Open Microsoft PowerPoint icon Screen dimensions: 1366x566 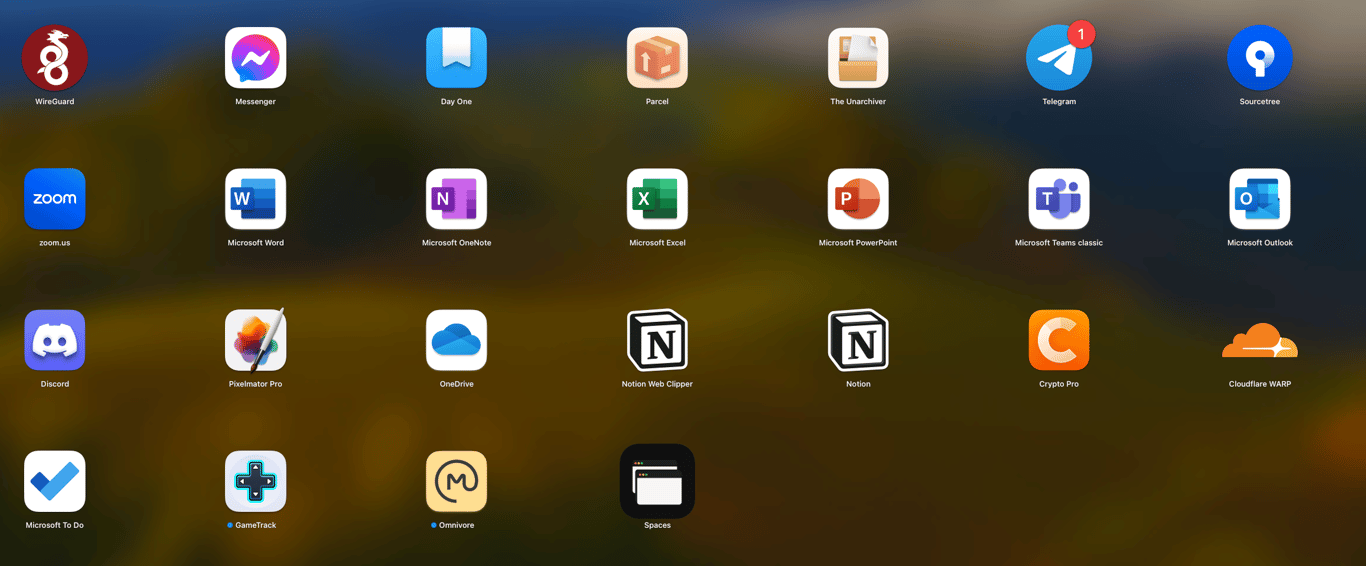[858, 199]
